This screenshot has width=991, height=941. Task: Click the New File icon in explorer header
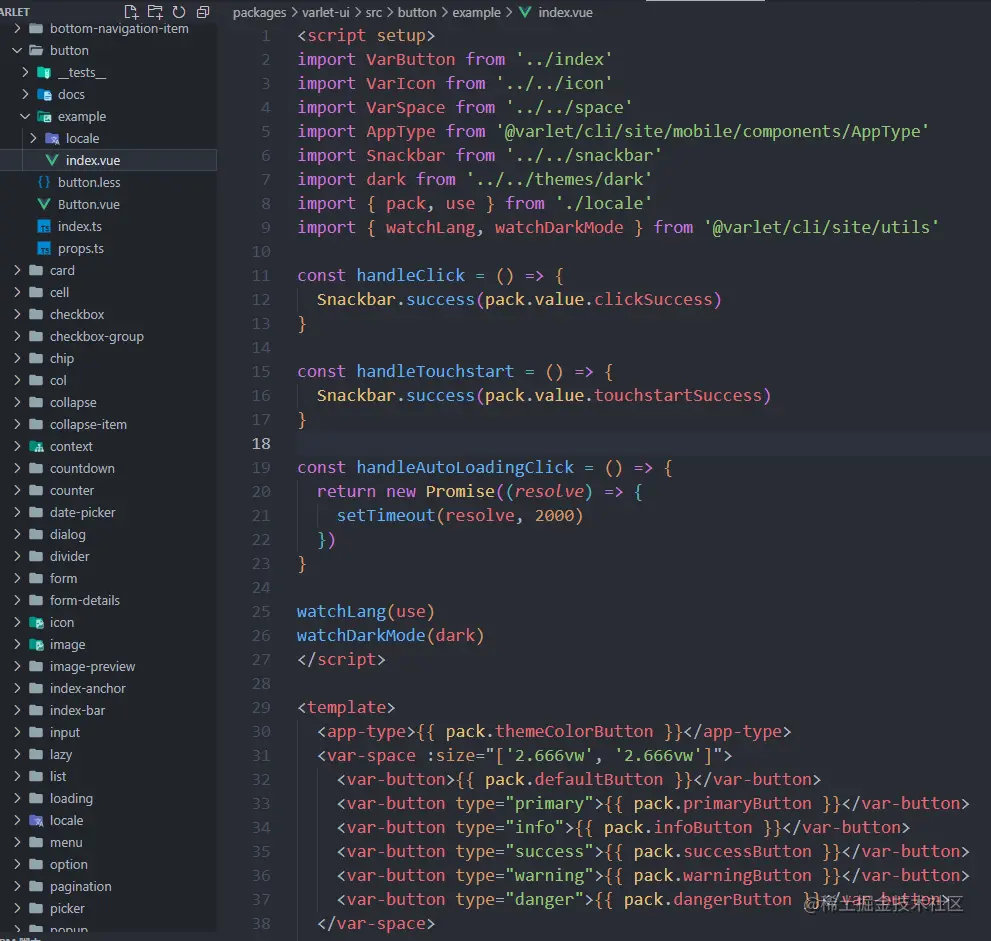coord(131,11)
